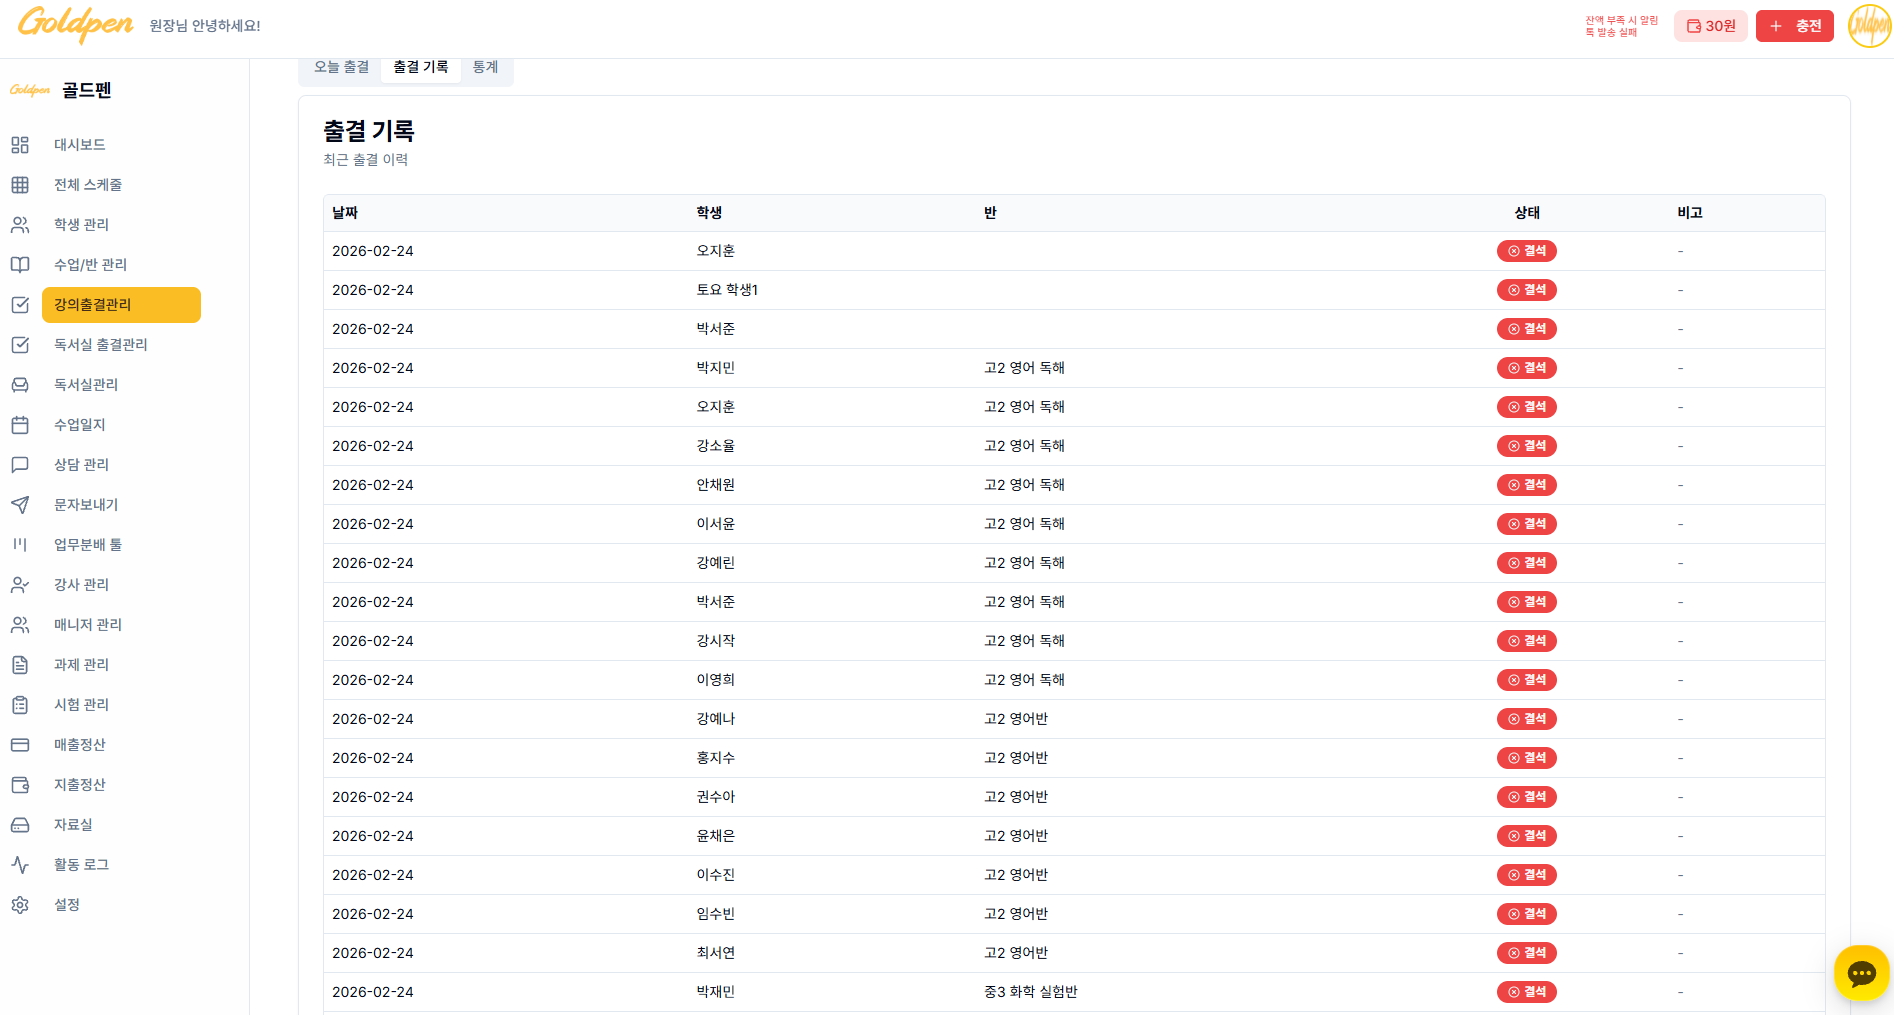Click the 결석 status badge for 박재민

[x=1526, y=992]
